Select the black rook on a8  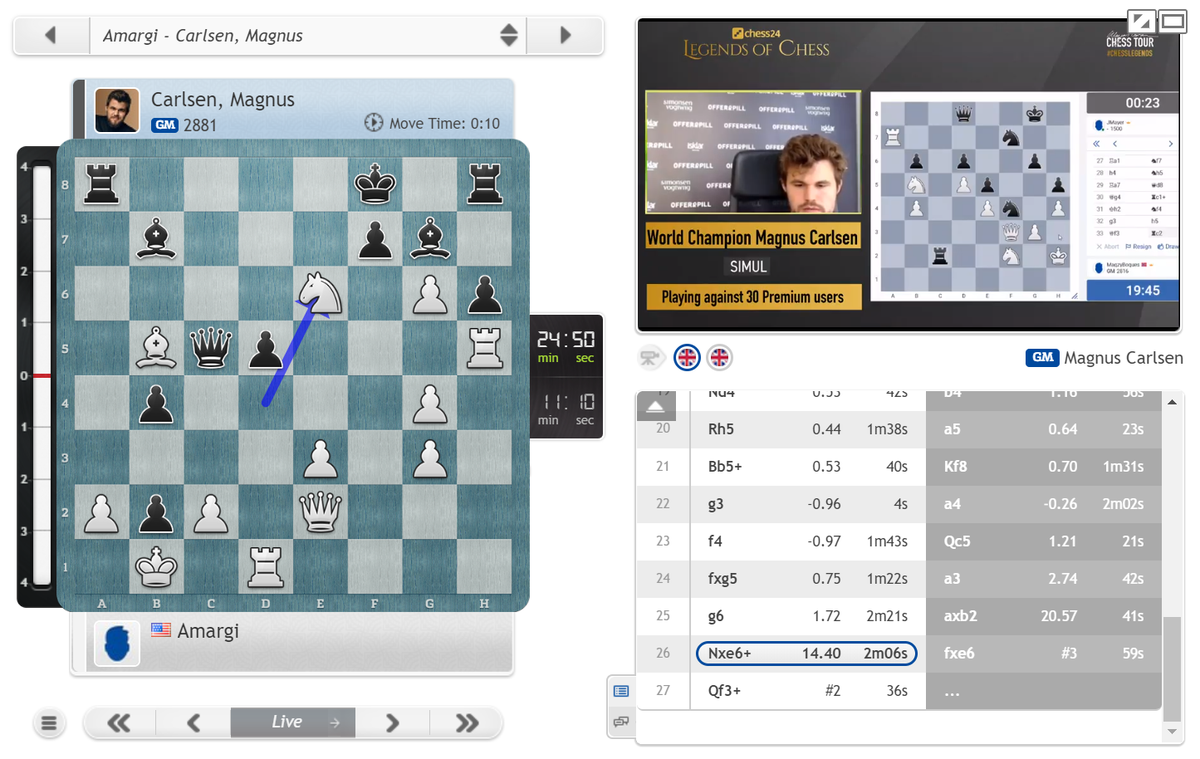[103, 185]
